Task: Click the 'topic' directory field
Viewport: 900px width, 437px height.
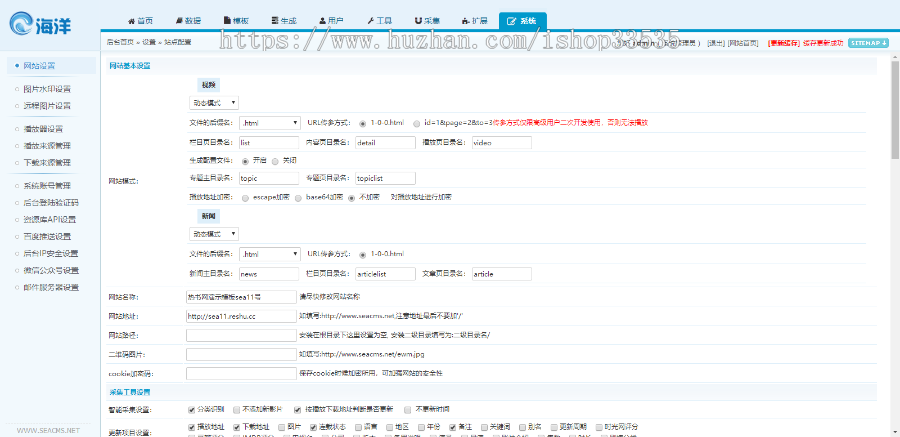Action: coord(269,179)
